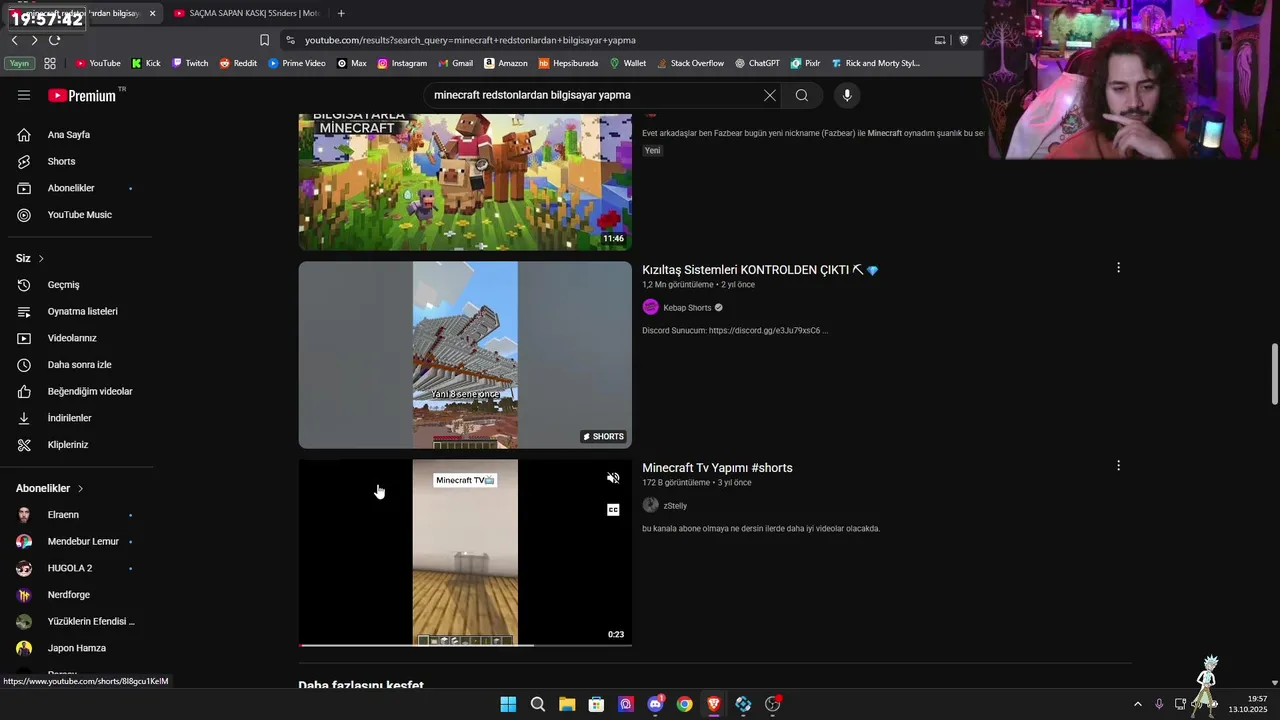Toggle captions on the preview video
Screen dimensions: 1280x720
click(613, 510)
